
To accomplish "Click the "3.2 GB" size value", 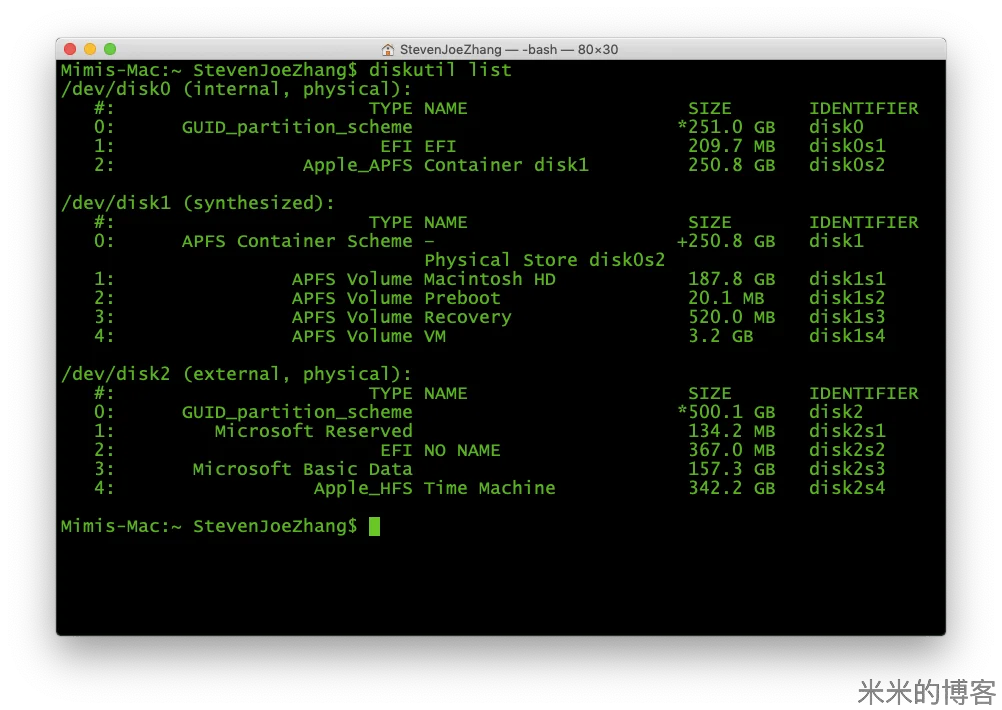I will (721, 336).
